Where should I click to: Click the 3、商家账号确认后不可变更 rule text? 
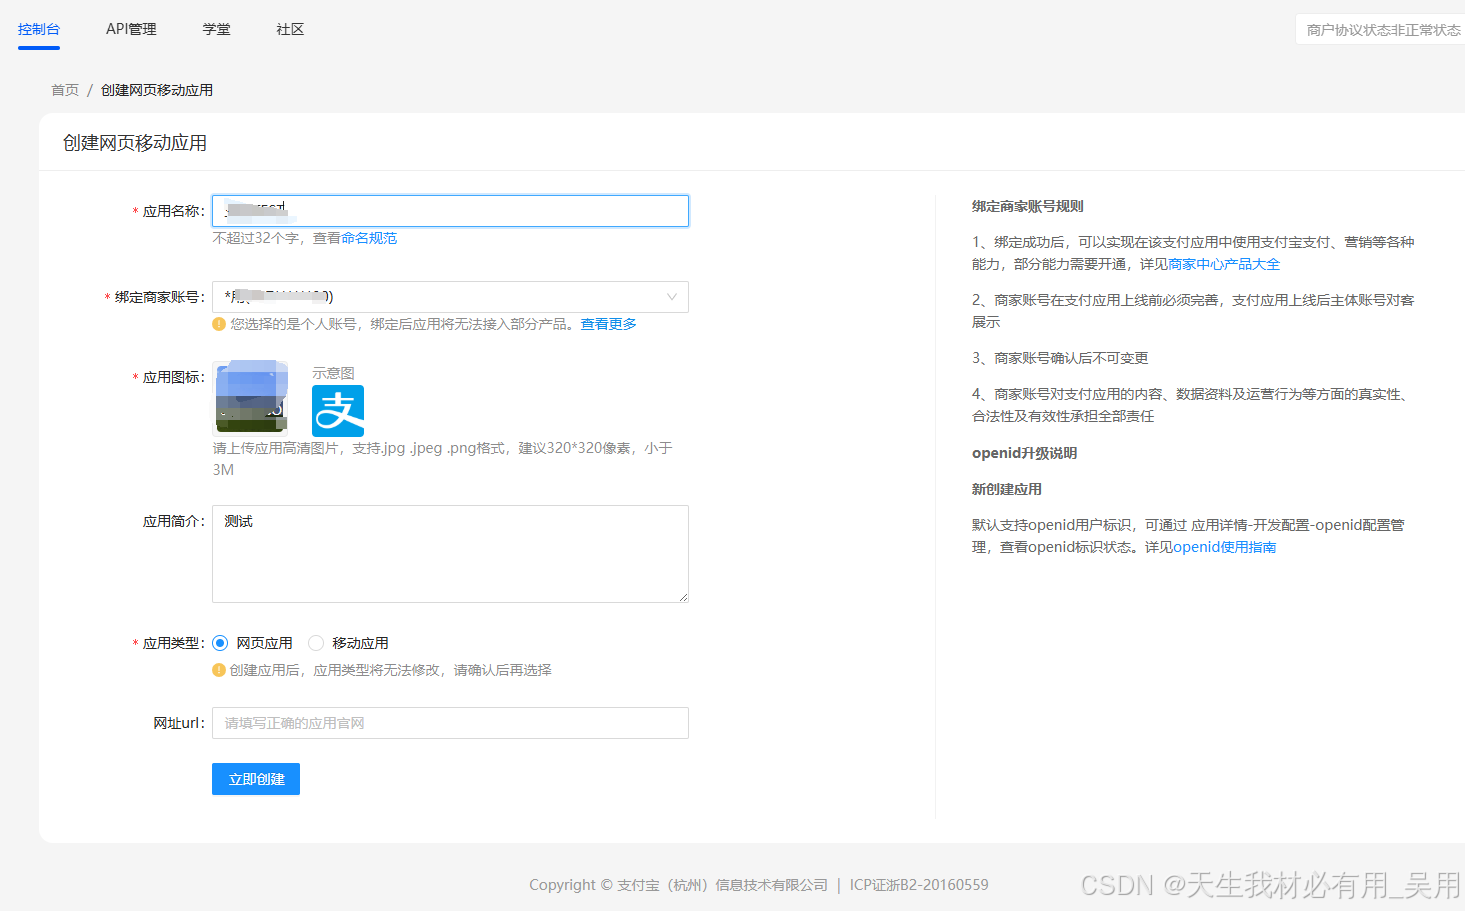point(1060,358)
